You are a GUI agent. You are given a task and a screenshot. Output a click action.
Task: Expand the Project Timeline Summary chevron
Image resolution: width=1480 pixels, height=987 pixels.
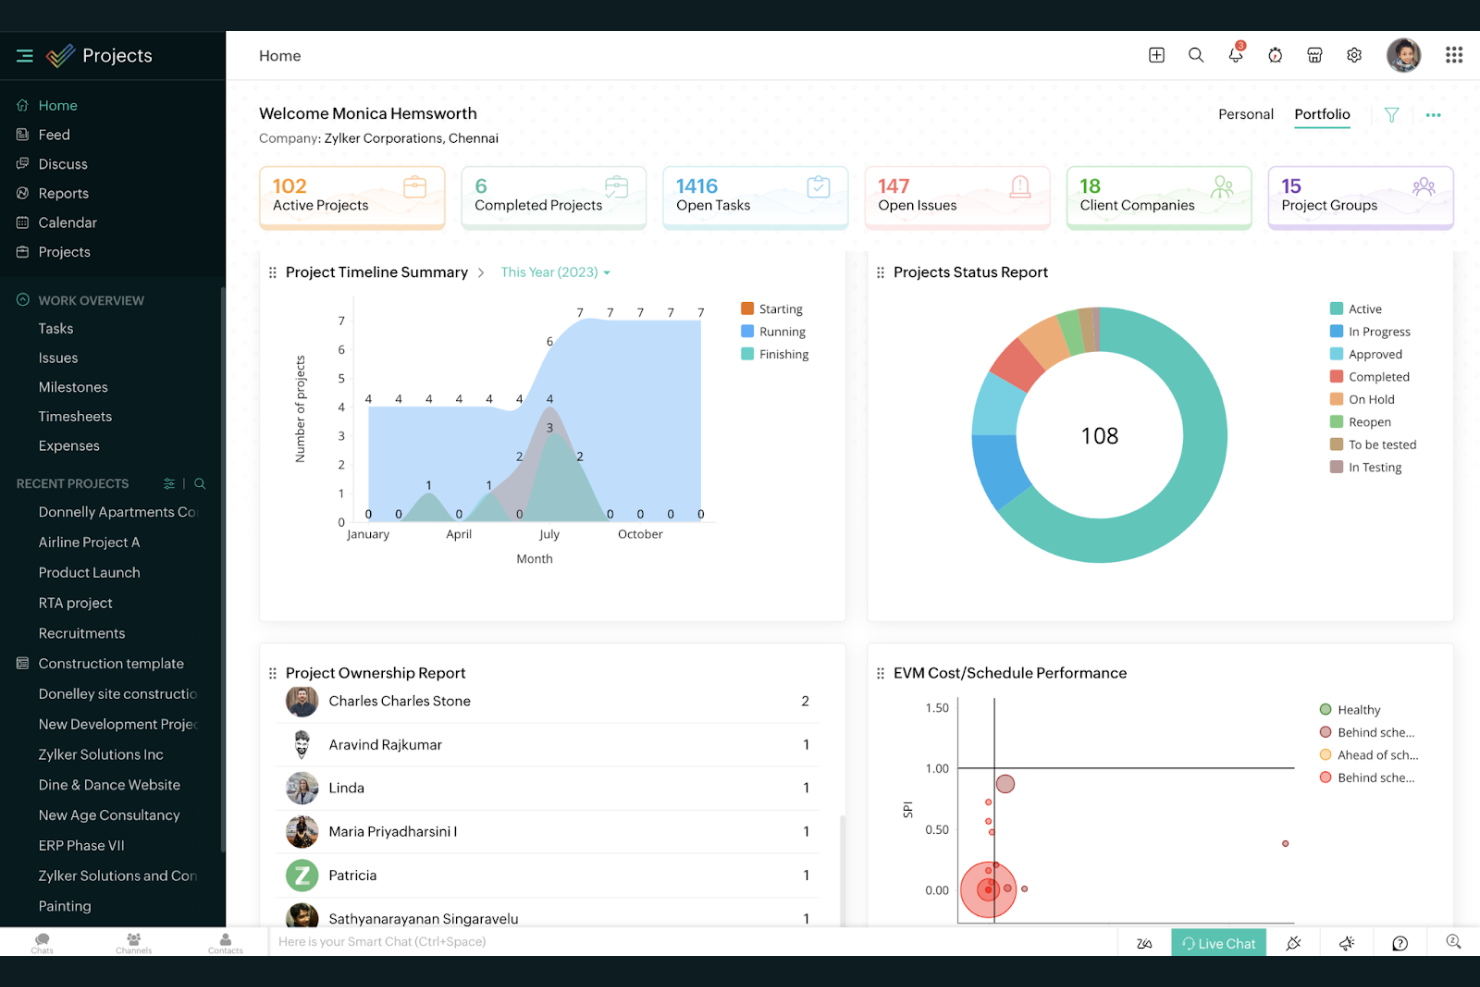pos(481,271)
